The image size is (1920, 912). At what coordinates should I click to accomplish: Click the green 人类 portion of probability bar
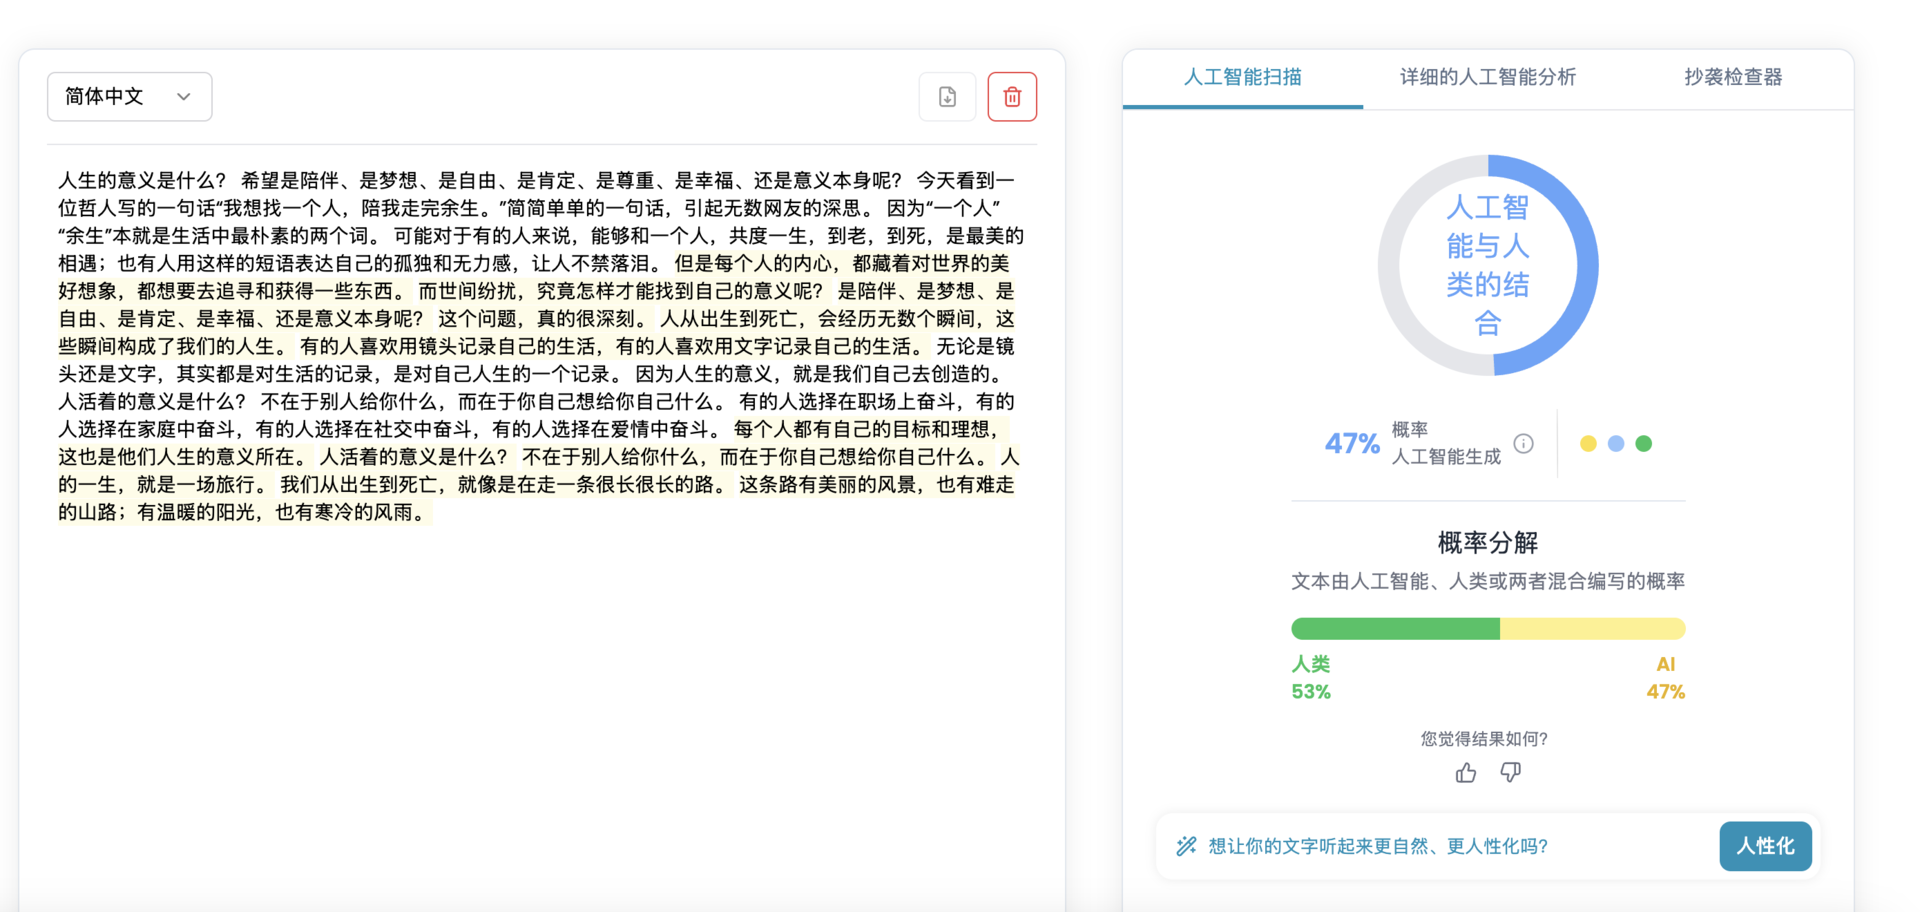(x=1395, y=629)
